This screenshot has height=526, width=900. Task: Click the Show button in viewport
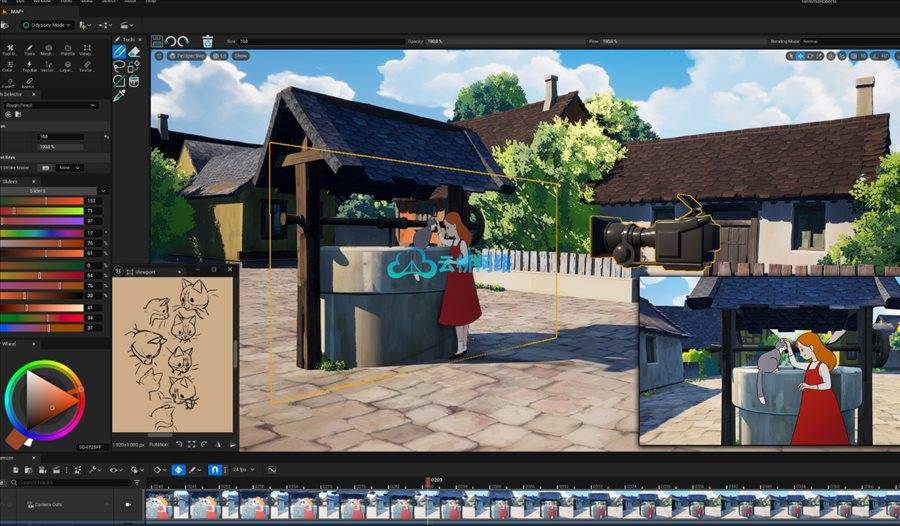(x=240, y=56)
